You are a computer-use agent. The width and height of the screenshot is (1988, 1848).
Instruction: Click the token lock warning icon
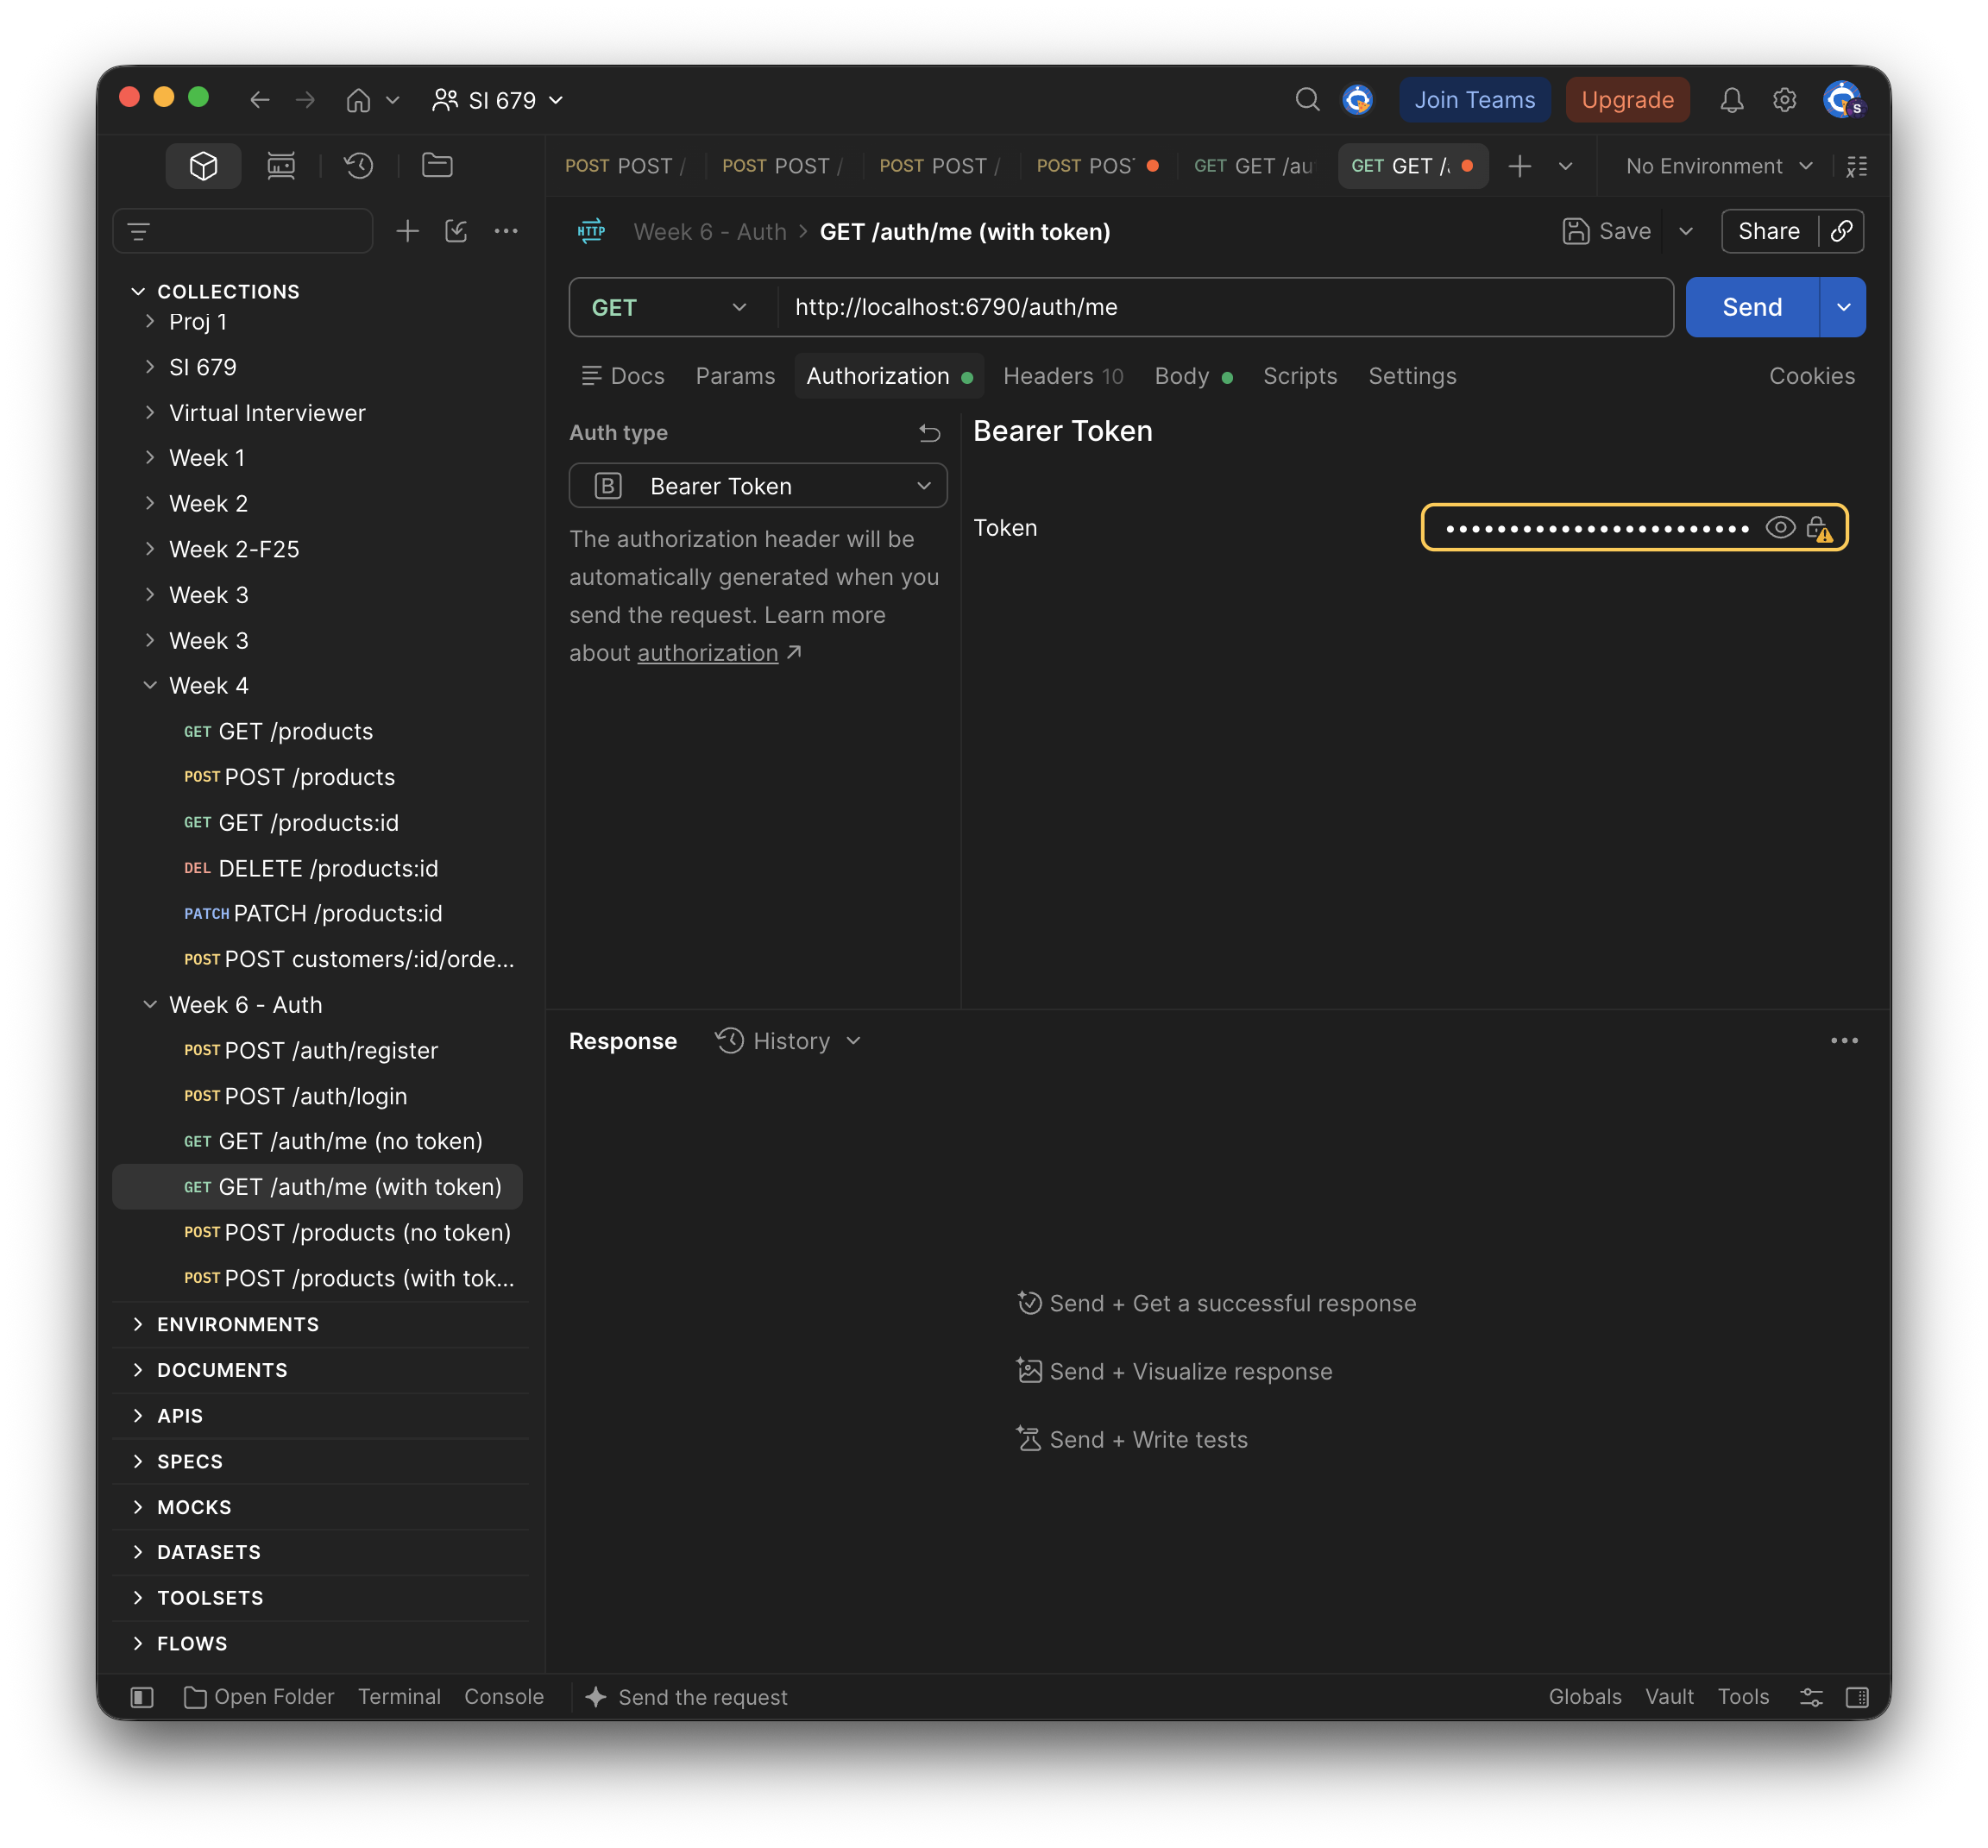tap(1819, 528)
